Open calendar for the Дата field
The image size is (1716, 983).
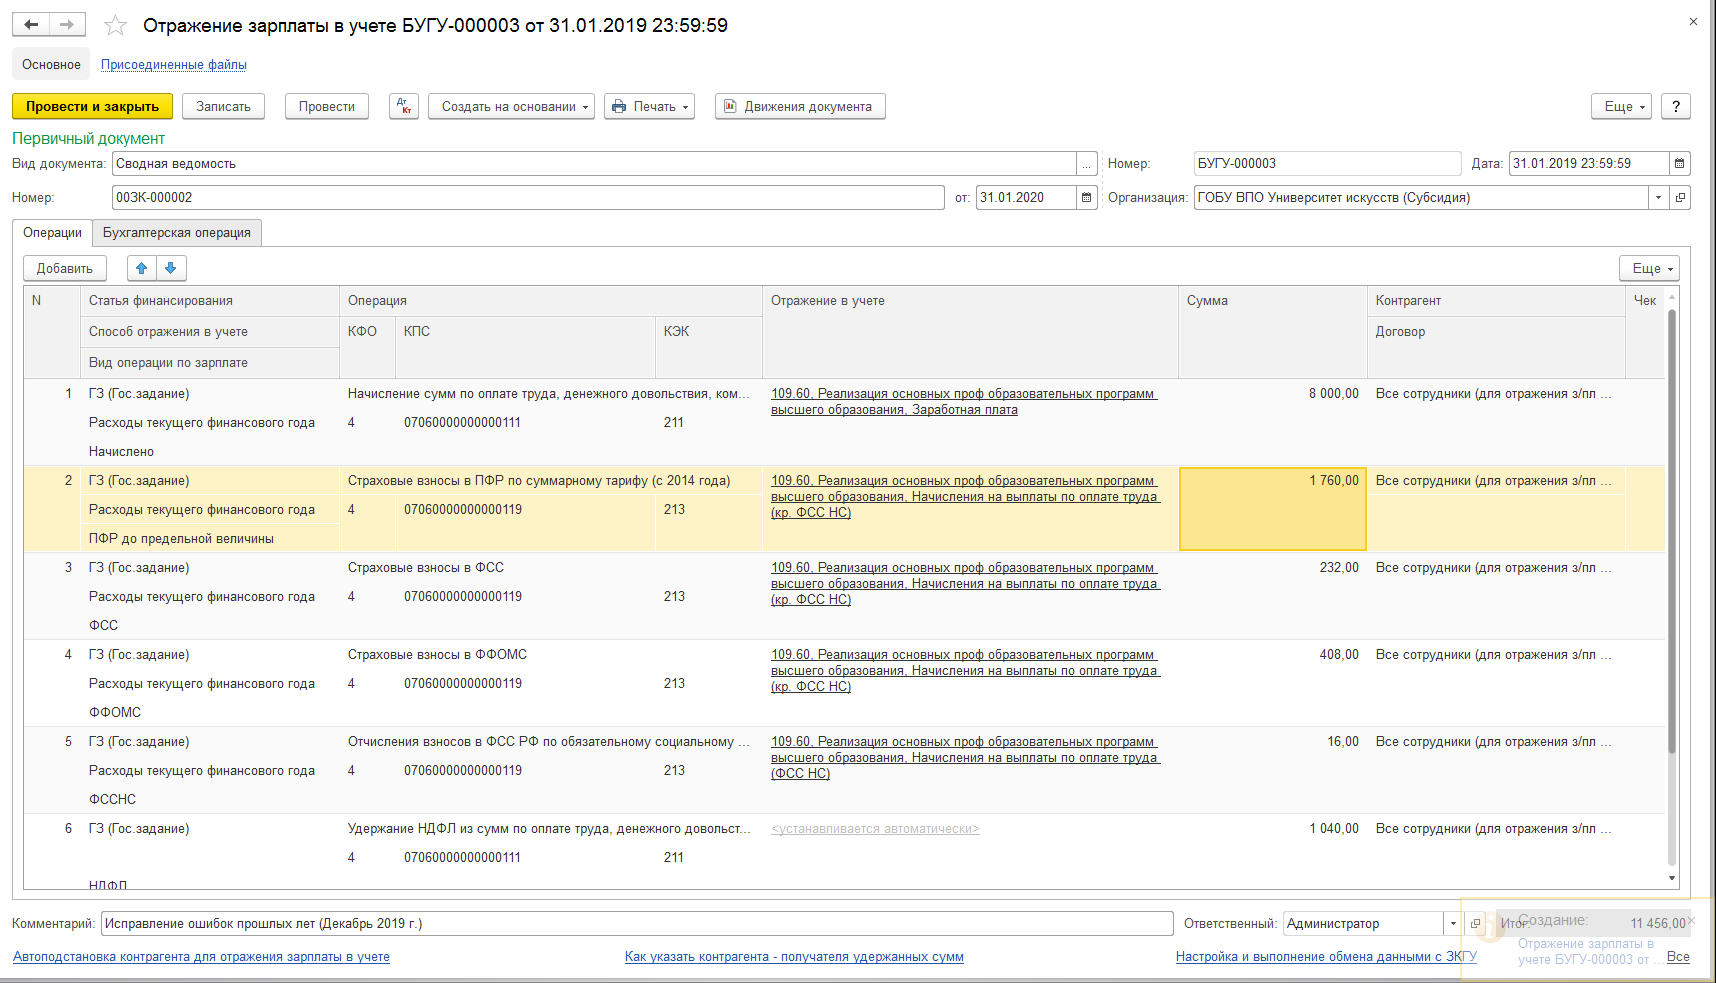[1680, 163]
